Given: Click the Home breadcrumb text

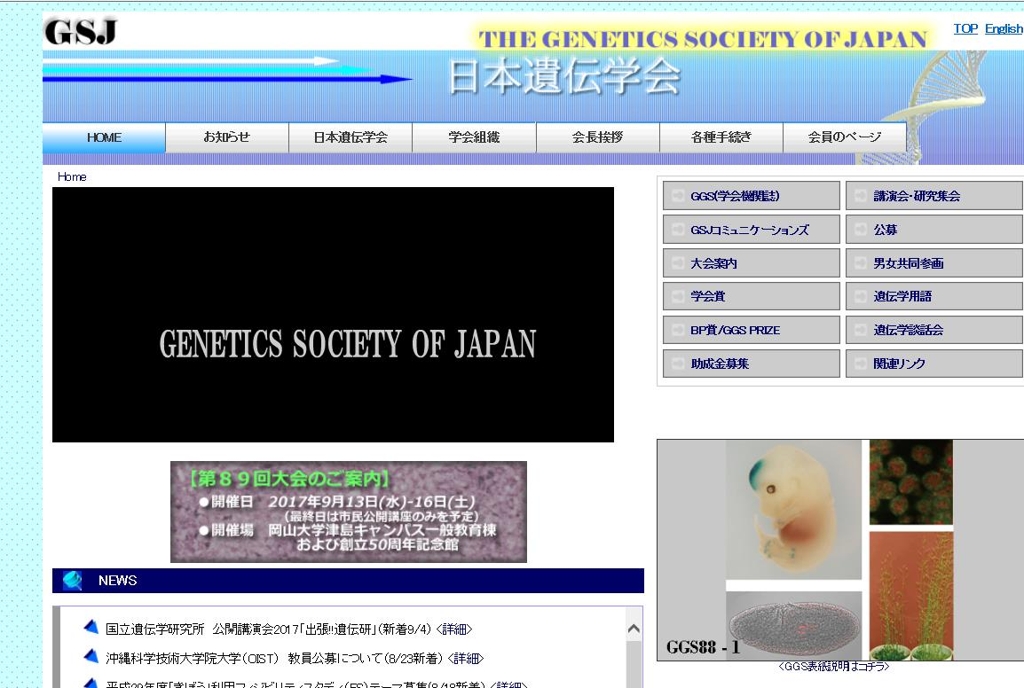Looking at the screenshot, I should [x=72, y=177].
